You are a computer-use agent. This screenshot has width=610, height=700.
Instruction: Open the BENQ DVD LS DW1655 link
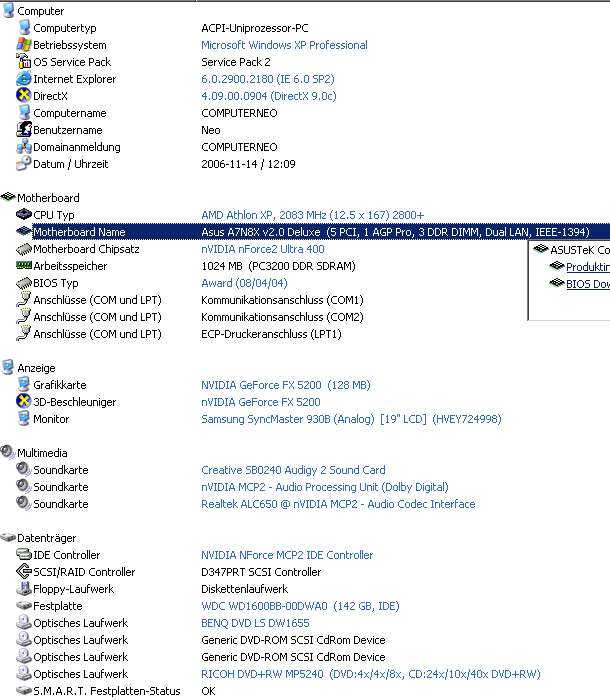(255, 623)
